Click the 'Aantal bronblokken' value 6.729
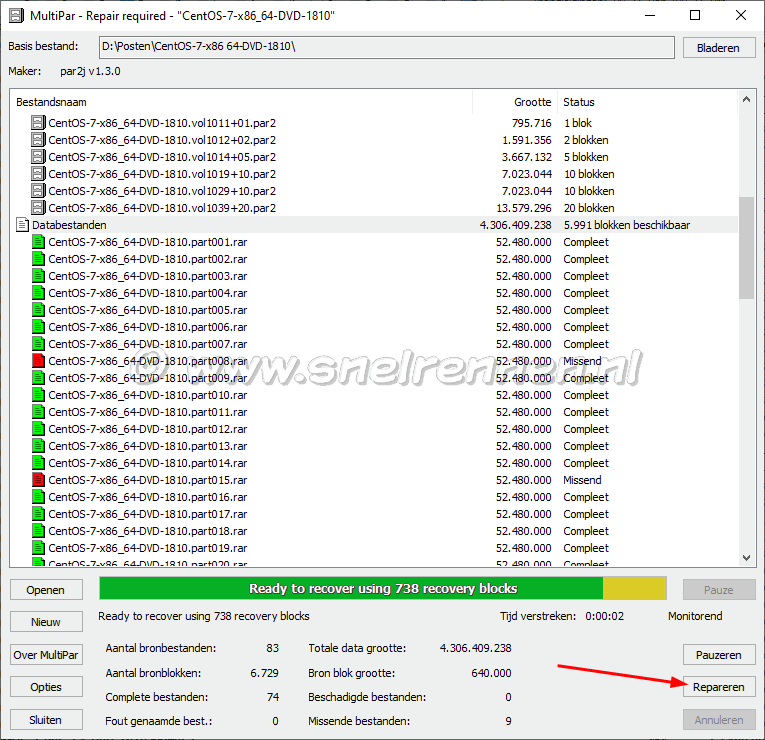765x740 pixels. [x=264, y=673]
